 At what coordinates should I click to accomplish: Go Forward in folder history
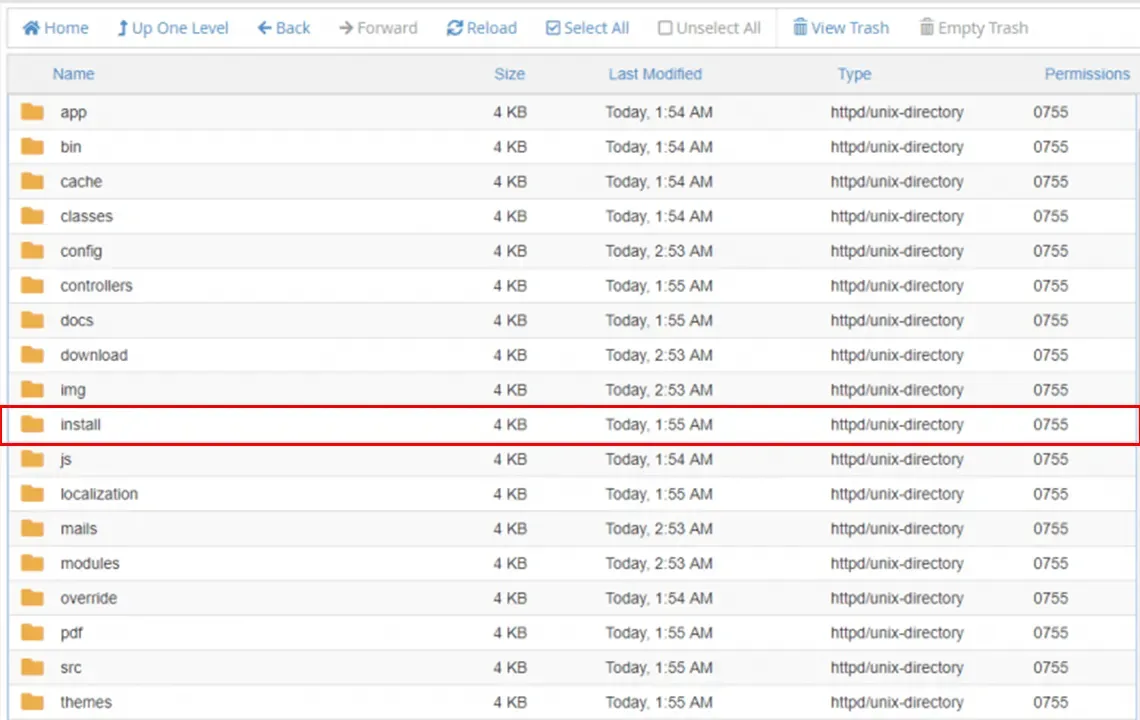click(x=378, y=28)
